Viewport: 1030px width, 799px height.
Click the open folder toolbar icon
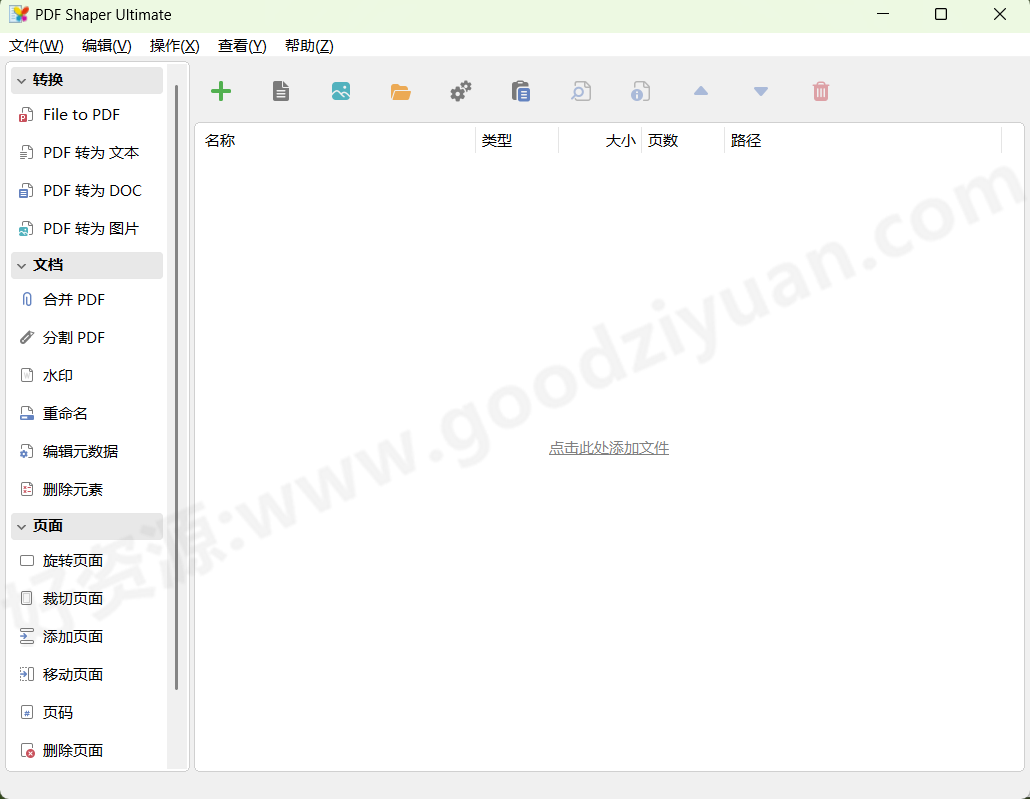[400, 91]
